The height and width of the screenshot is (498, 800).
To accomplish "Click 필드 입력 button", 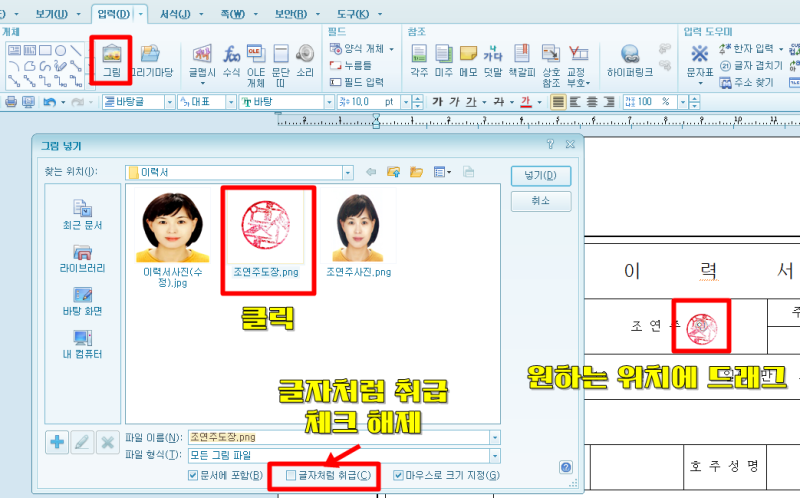I will 357,82.
